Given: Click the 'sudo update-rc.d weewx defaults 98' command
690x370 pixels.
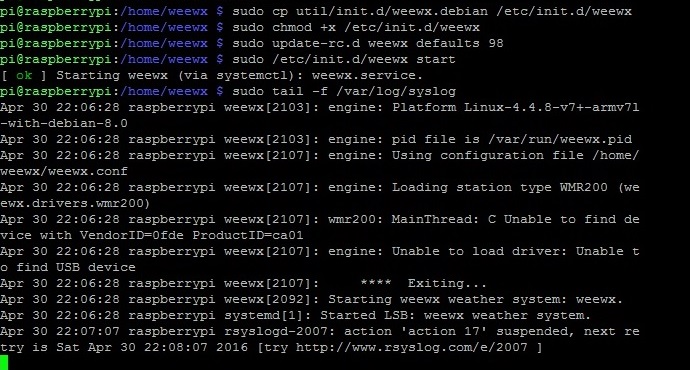Looking at the screenshot, I should (x=367, y=44).
